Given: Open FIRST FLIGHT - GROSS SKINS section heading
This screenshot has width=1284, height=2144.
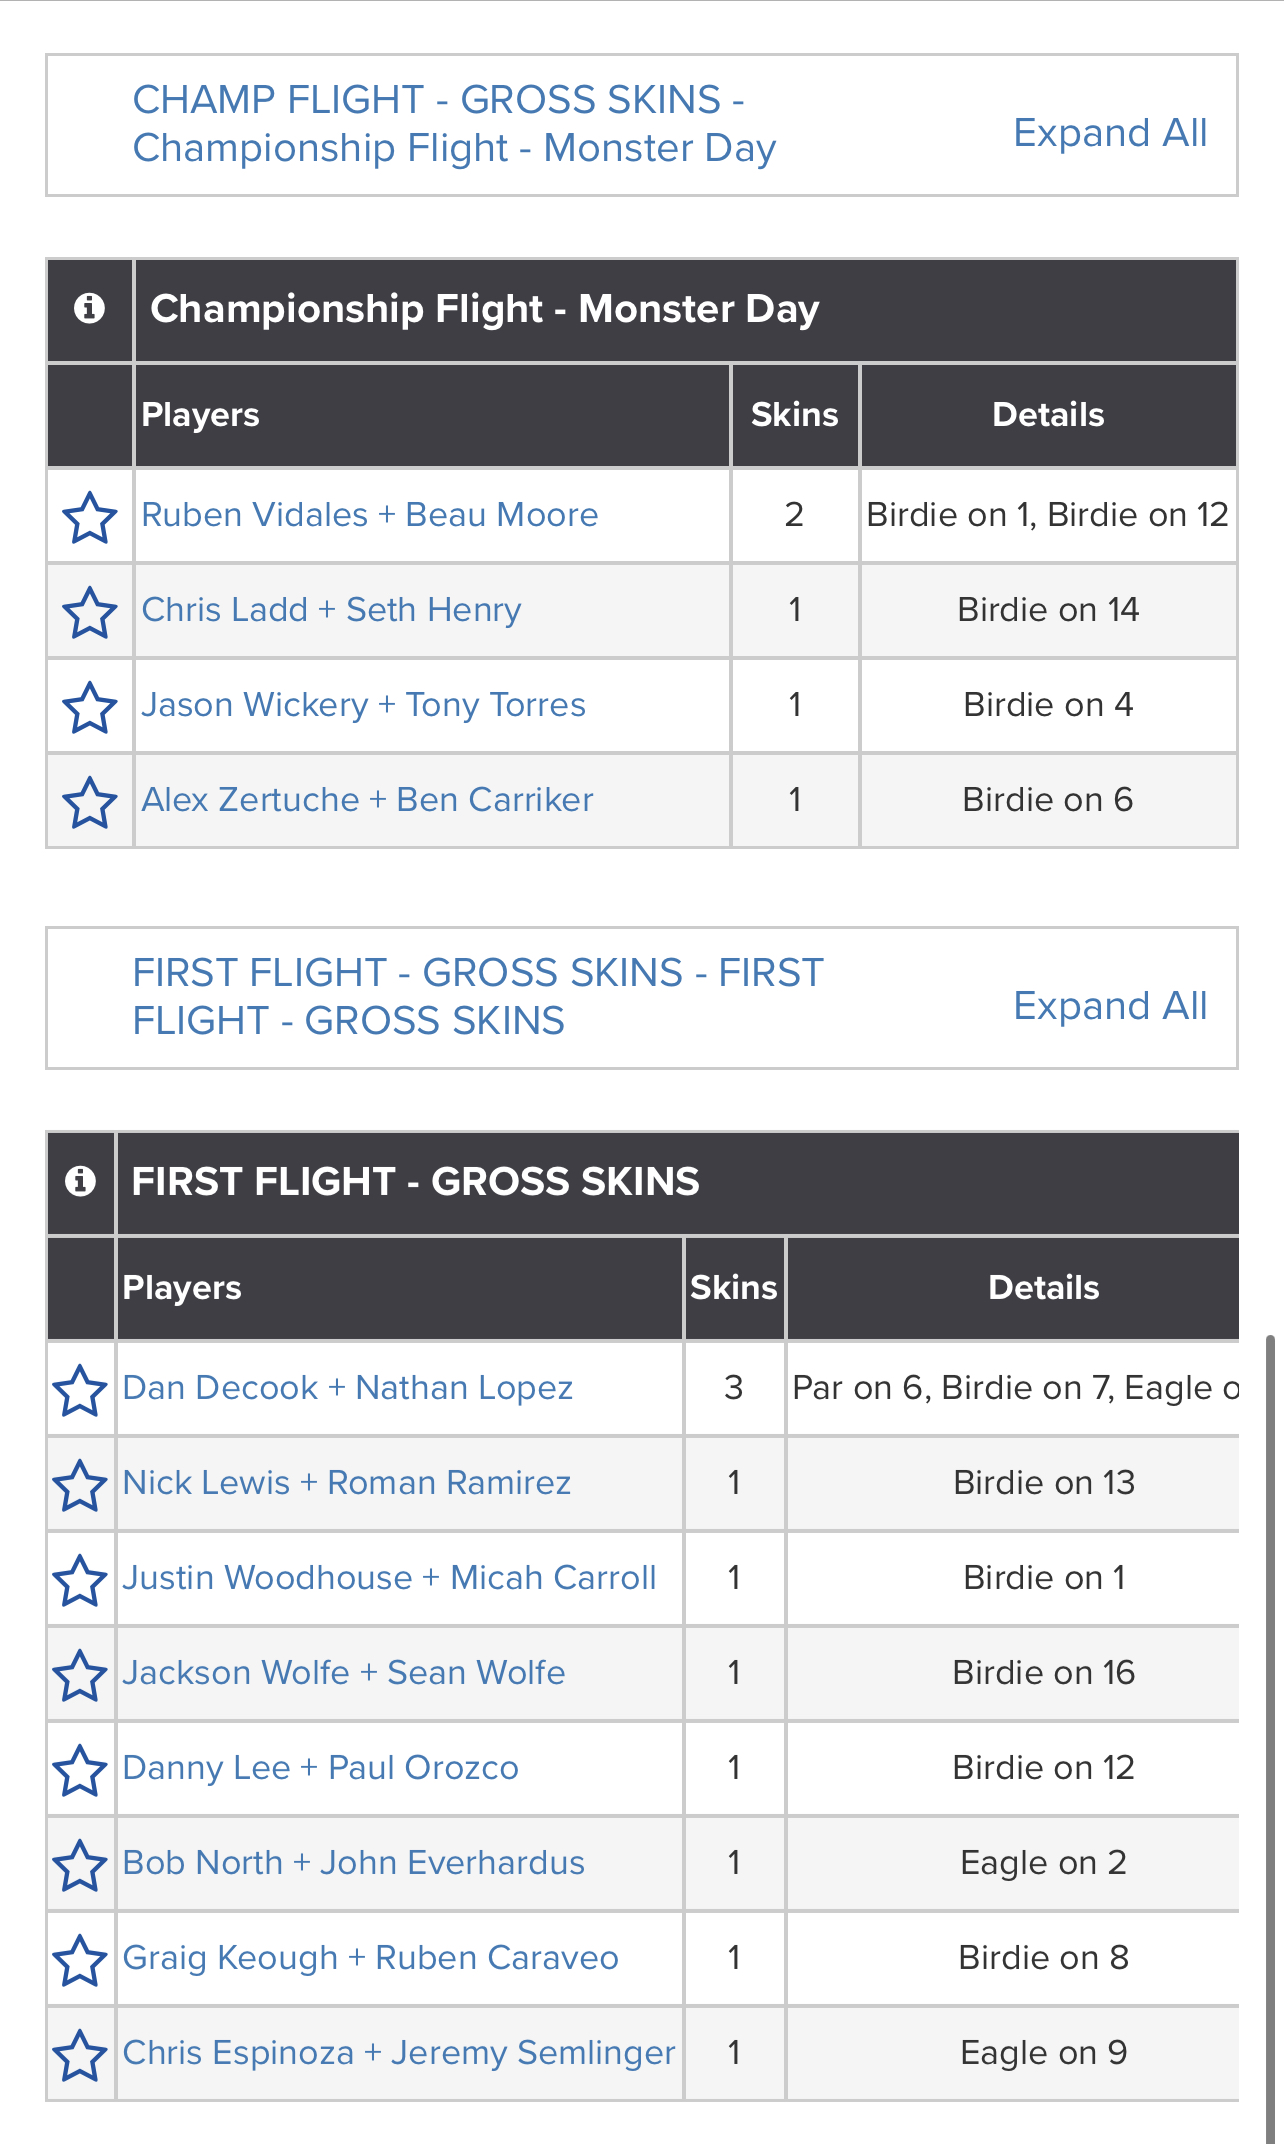Looking at the screenshot, I should [x=478, y=997].
